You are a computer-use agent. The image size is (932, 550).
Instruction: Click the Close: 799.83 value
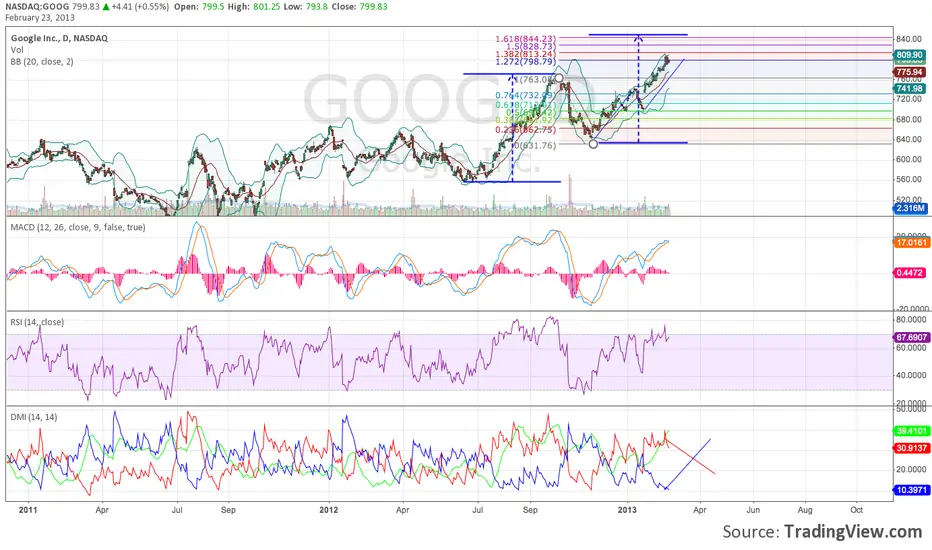click(359, 7)
